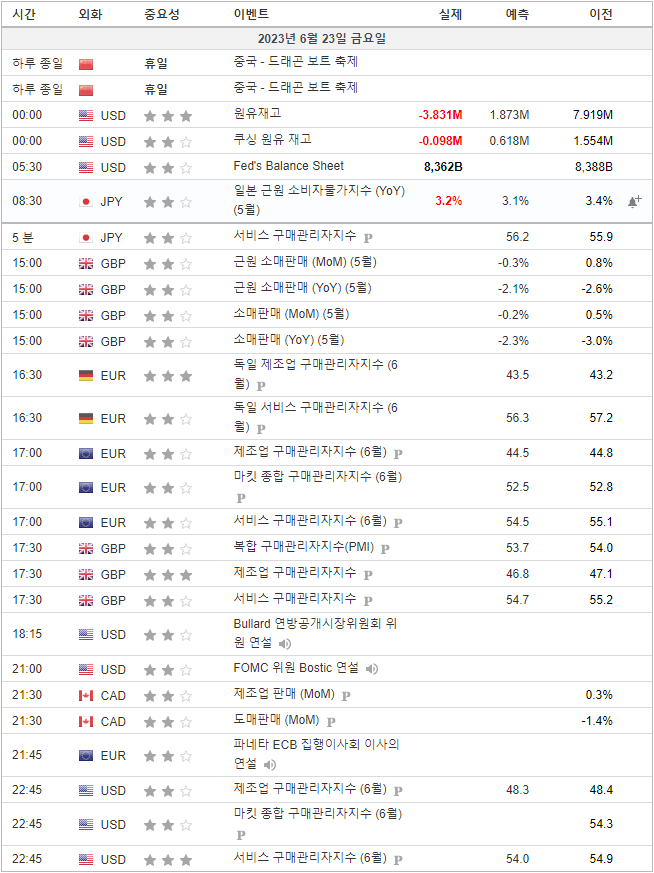Click the Japan flag in the 08:30 row

(x=86, y=201)
